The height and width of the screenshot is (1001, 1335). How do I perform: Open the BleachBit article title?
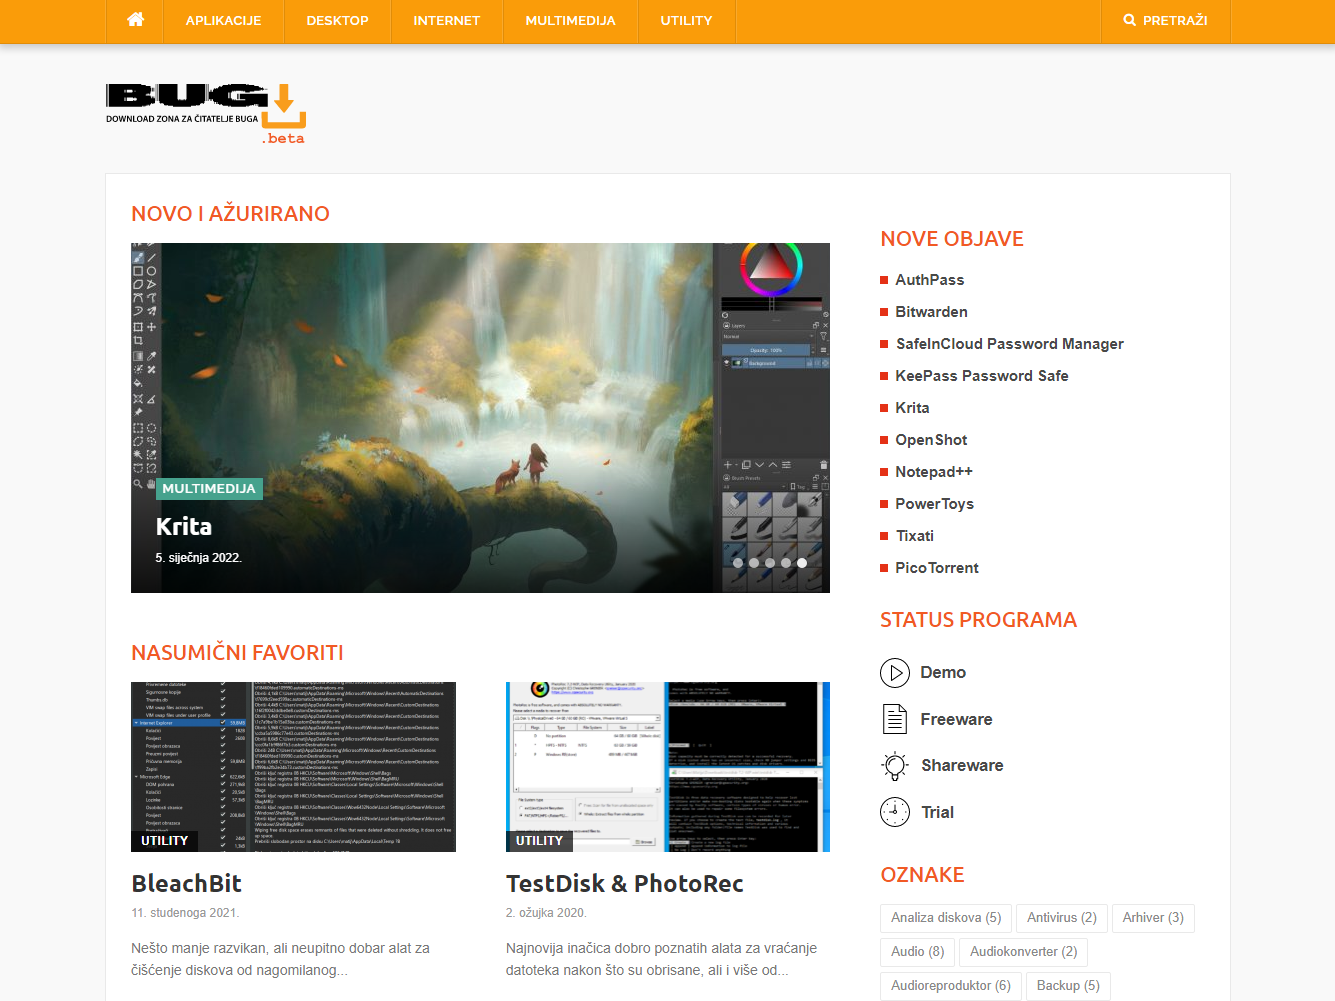tap(186, 884)
